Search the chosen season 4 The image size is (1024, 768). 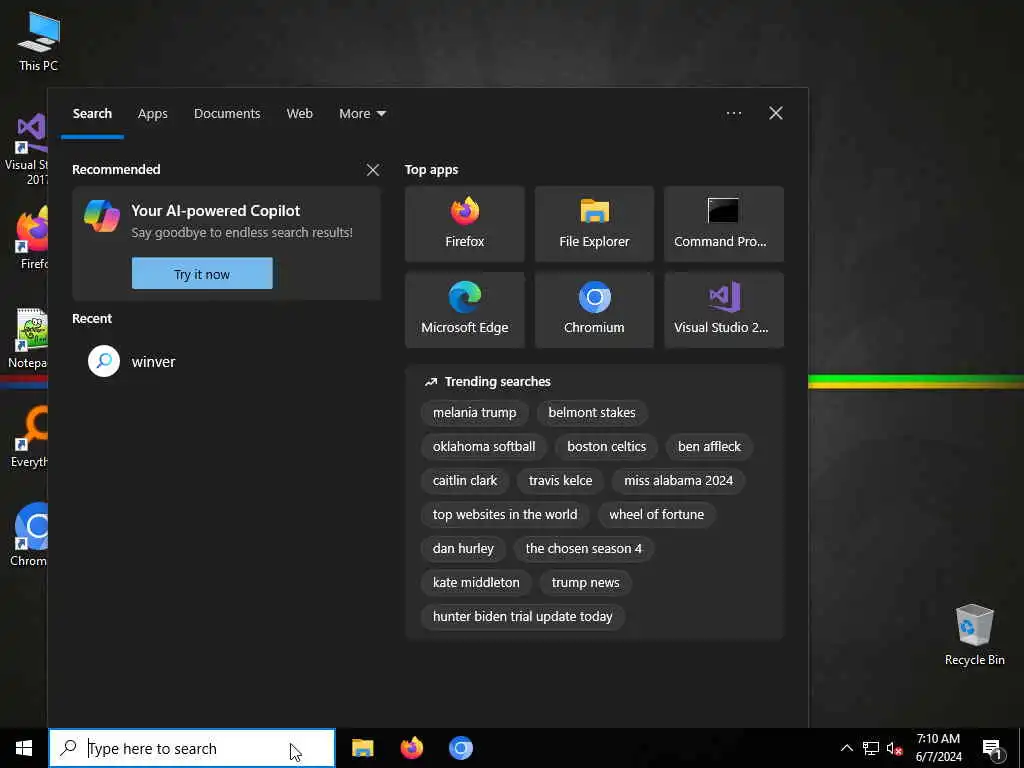[x=584, y=549]
